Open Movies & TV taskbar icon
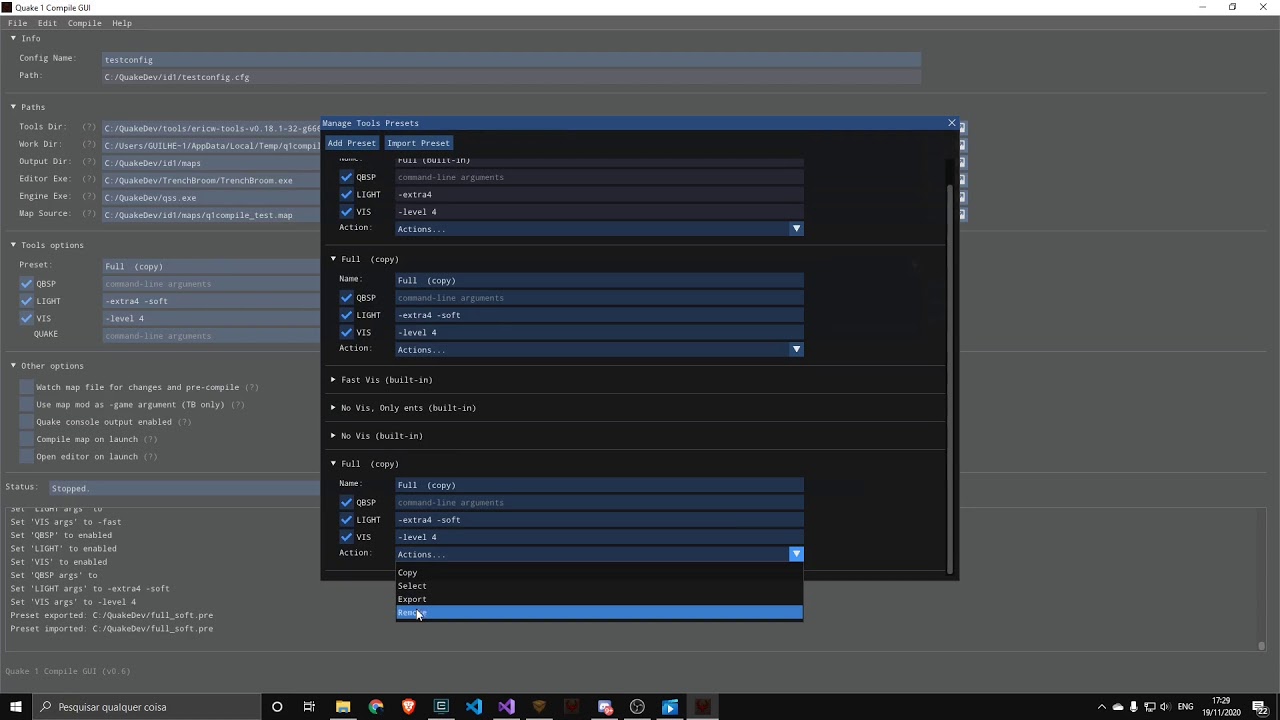Image resolution: width=1280 pixels, height=720 pixels. tap(670, 707)
